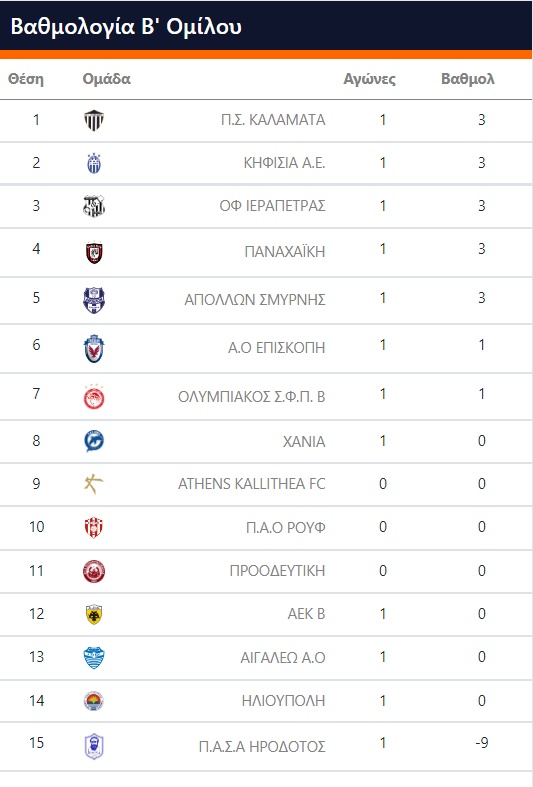Click the Ομάδα column header
533x787 pixels.
(106, 79)
